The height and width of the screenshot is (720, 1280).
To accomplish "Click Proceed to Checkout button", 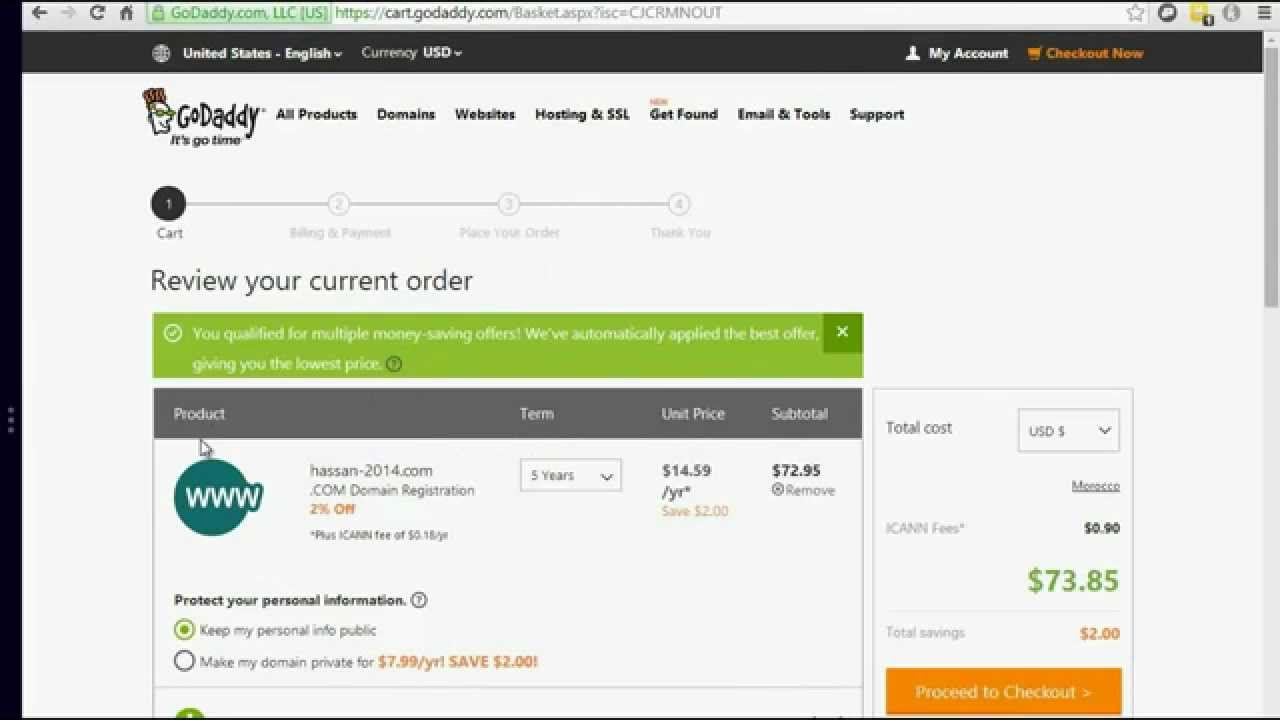I will [1003, 691].
